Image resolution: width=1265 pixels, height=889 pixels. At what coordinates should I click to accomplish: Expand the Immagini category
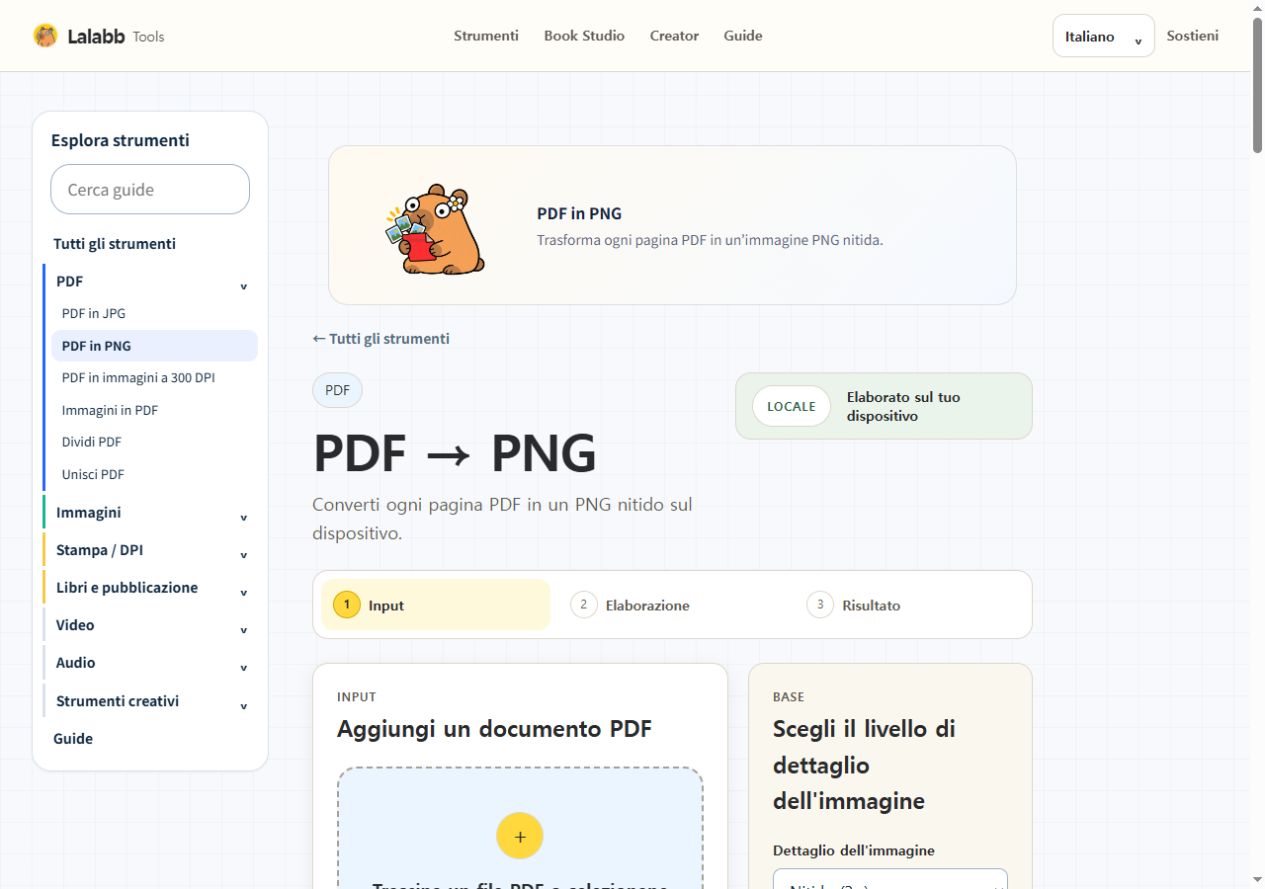coord(150,513)
